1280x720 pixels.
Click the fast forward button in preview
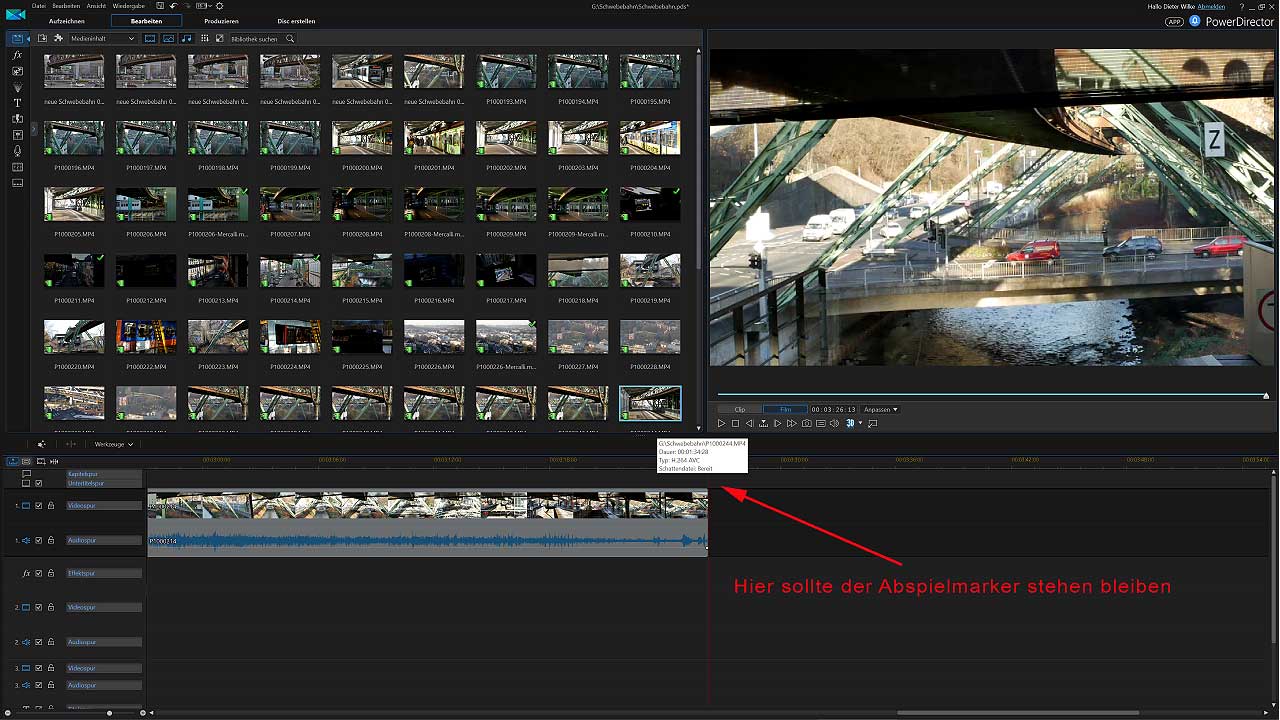(792, 424)
